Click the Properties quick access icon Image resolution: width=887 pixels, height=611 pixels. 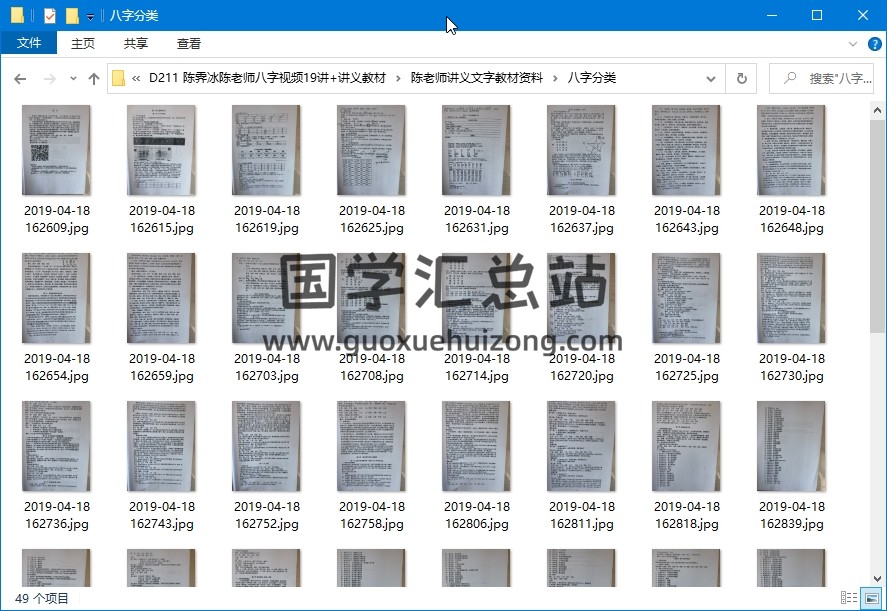(x=50, y=15)
